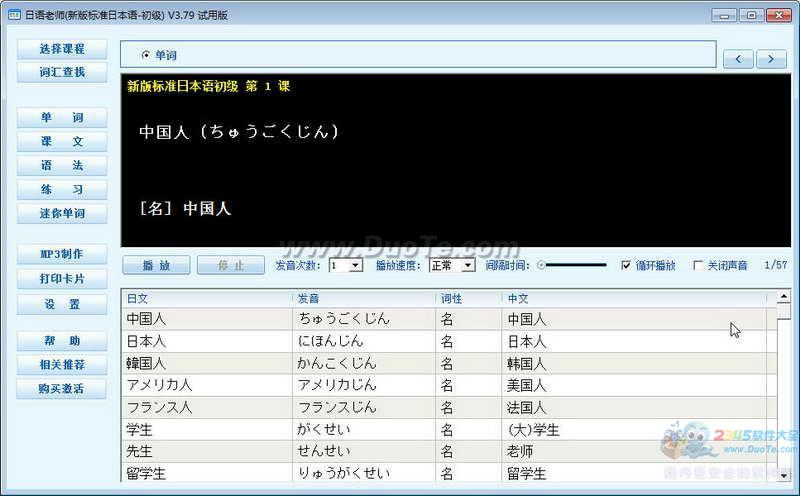The height and width of the screenshot is (496, 800).
Task: Open the 语法 grammar section
Action: pos(62,166)
